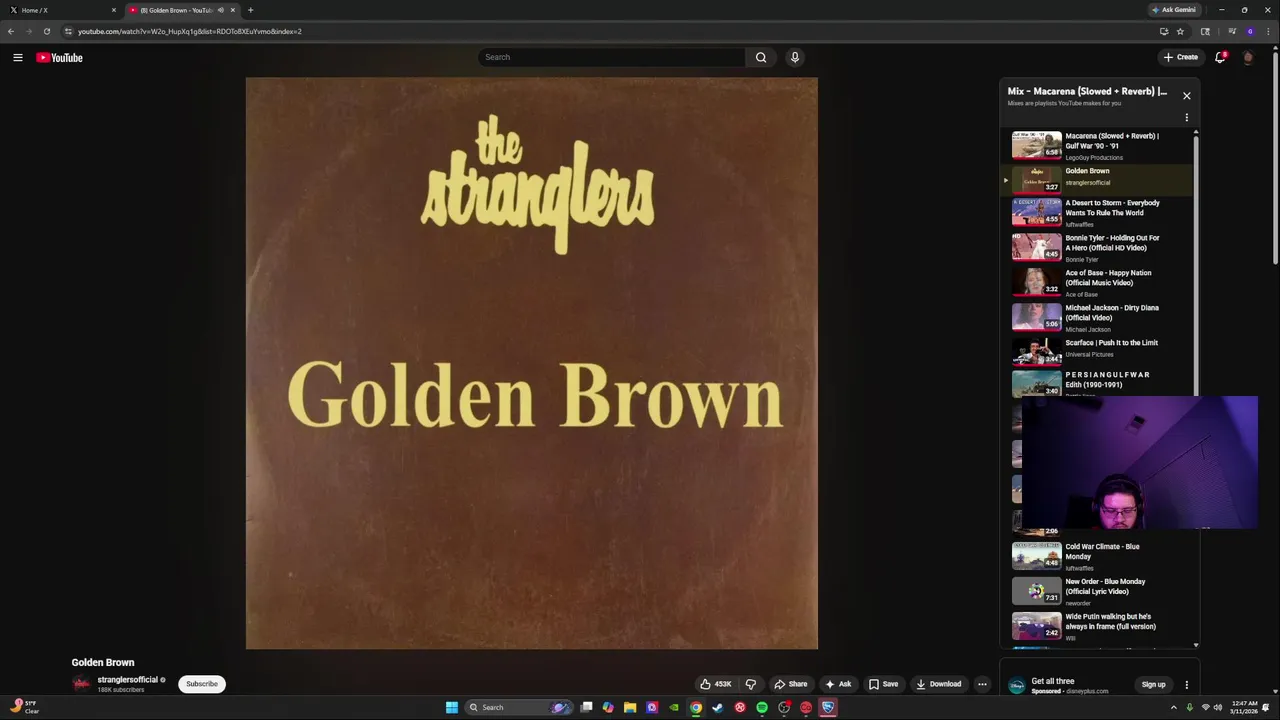Open Windows Start menu

click(452, 707)
